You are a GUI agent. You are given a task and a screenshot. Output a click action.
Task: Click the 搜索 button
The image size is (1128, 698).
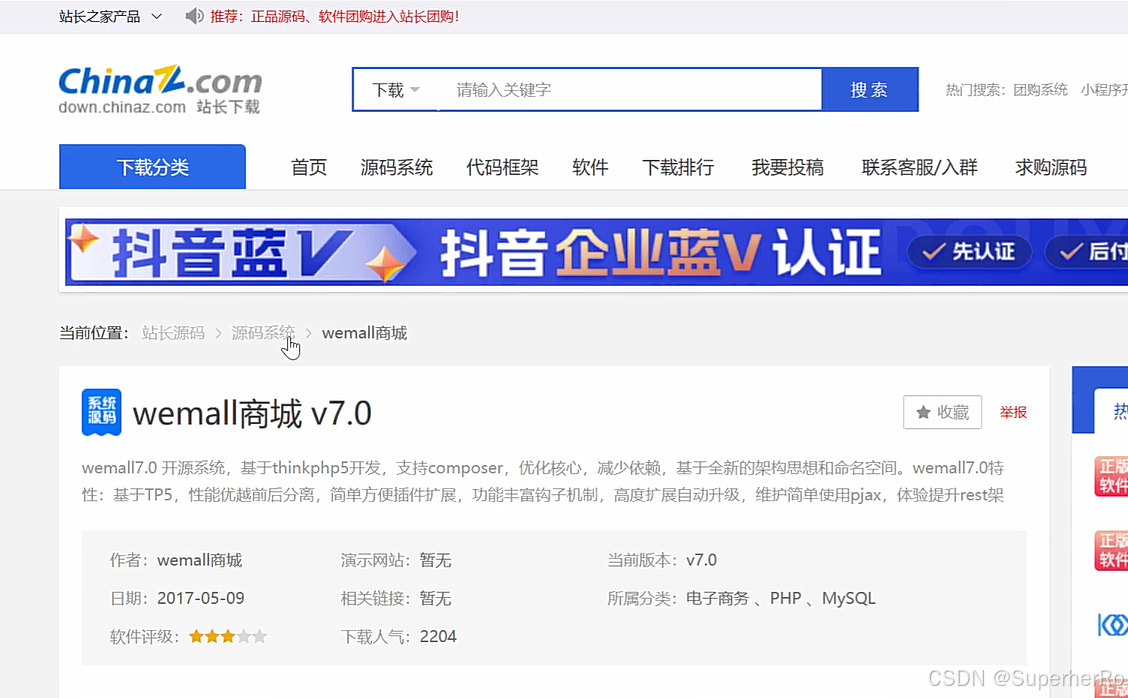coord(870,90)
